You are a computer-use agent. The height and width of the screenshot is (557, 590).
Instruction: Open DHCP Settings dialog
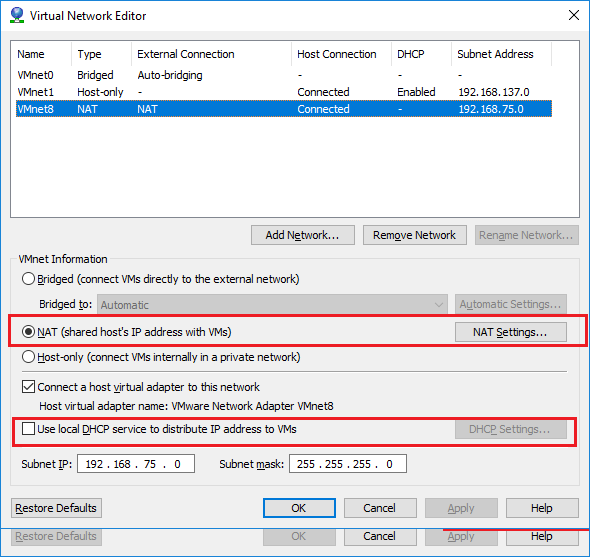coord(511,429)
